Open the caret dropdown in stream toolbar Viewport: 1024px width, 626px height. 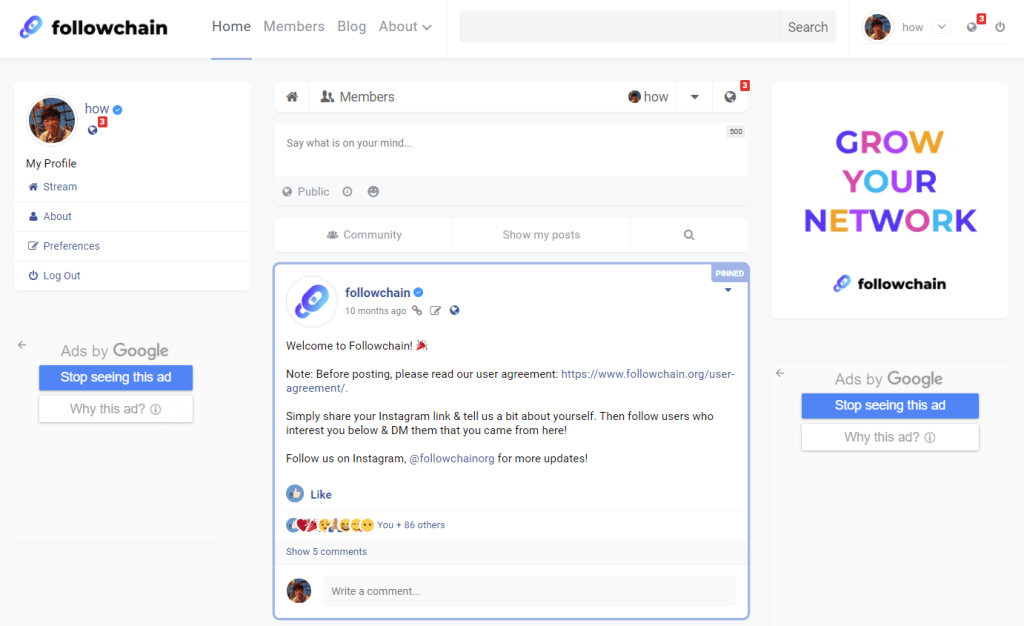694,97
